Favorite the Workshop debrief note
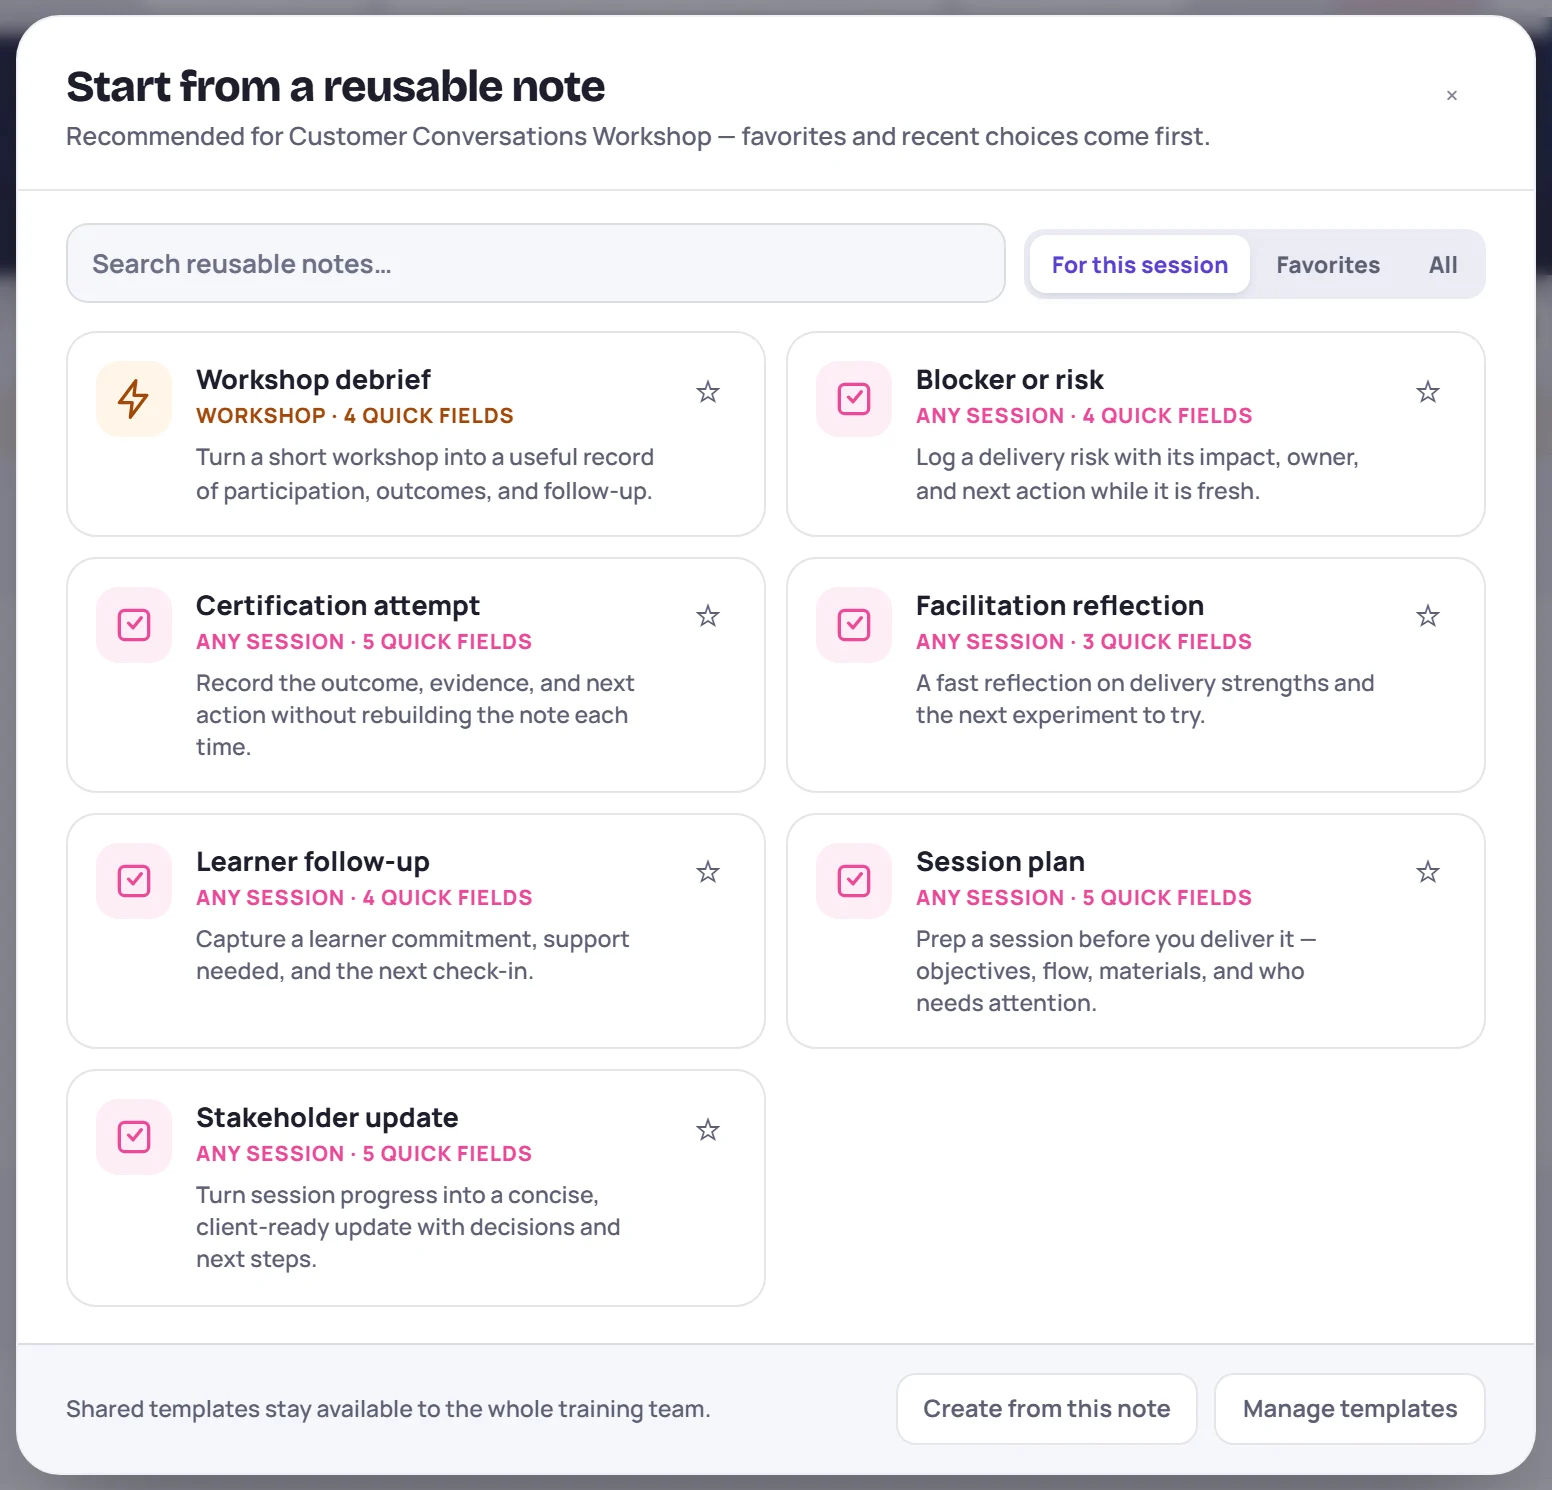The image size is (1552, 1490). coord(708,392)
